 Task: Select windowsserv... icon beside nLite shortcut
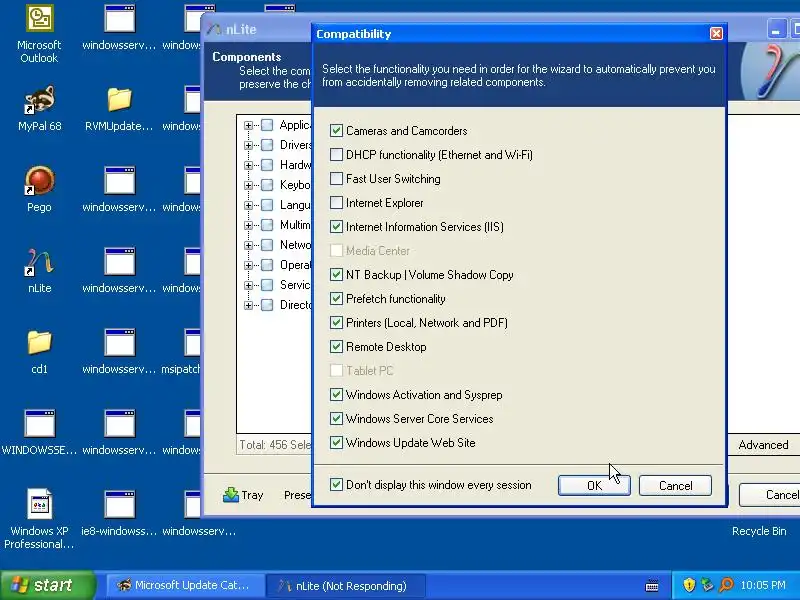119,270
